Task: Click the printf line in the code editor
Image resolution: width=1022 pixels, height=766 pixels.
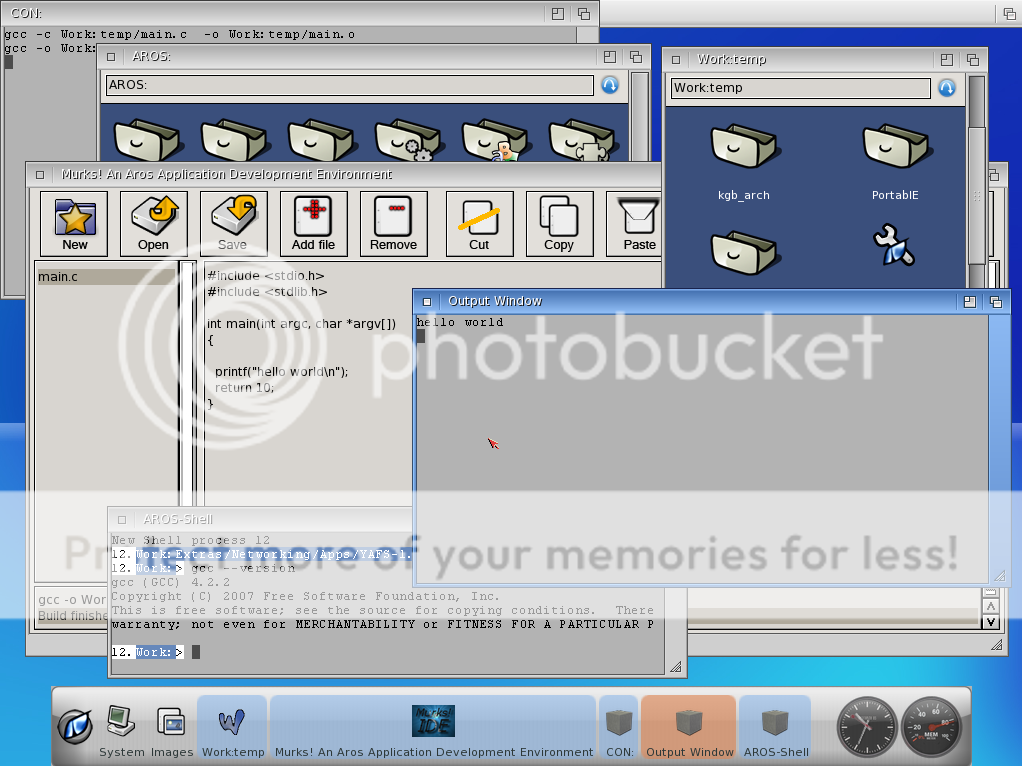Action: 282,372
